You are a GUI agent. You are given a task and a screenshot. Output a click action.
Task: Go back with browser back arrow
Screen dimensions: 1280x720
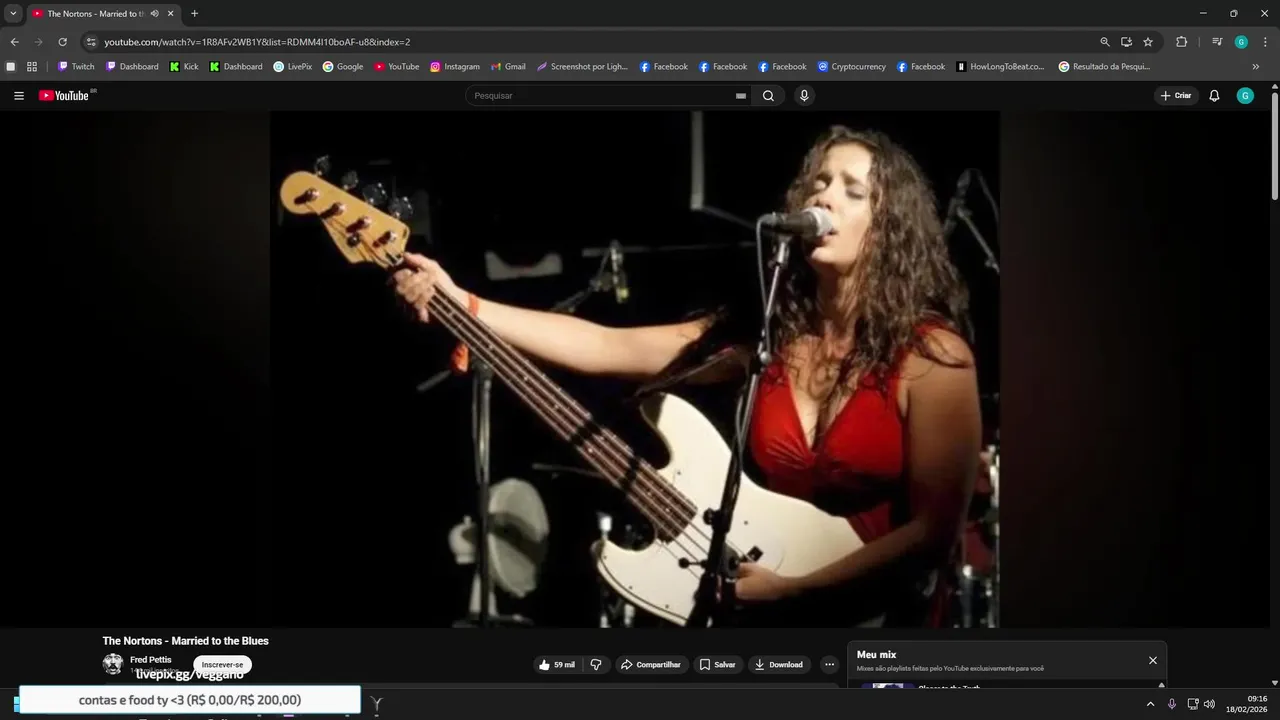(14, 42)
